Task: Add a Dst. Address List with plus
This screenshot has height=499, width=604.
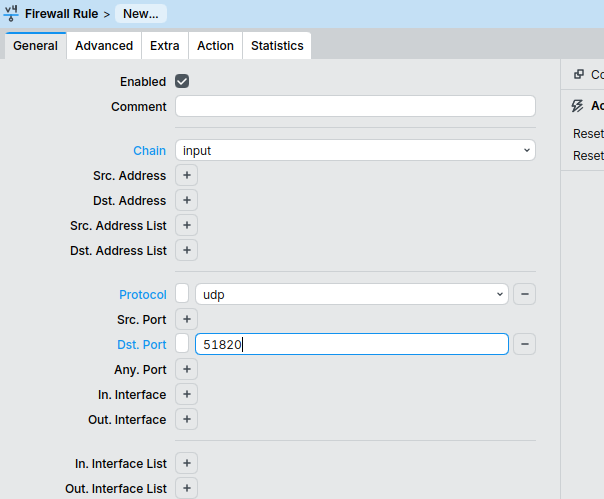Action: pos(187,250)
